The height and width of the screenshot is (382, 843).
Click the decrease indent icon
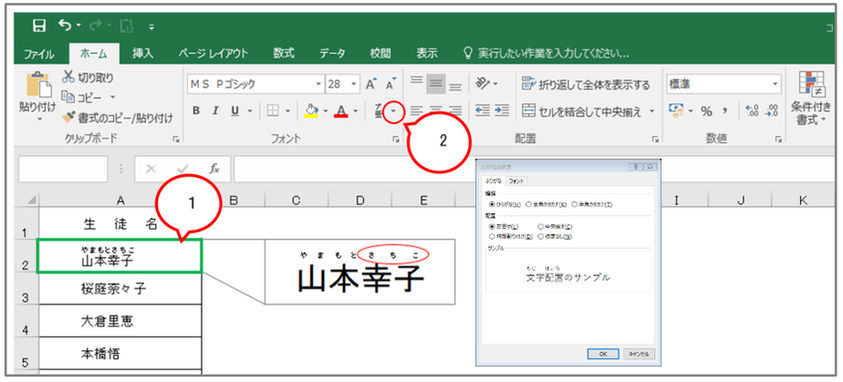click(482, 111)
